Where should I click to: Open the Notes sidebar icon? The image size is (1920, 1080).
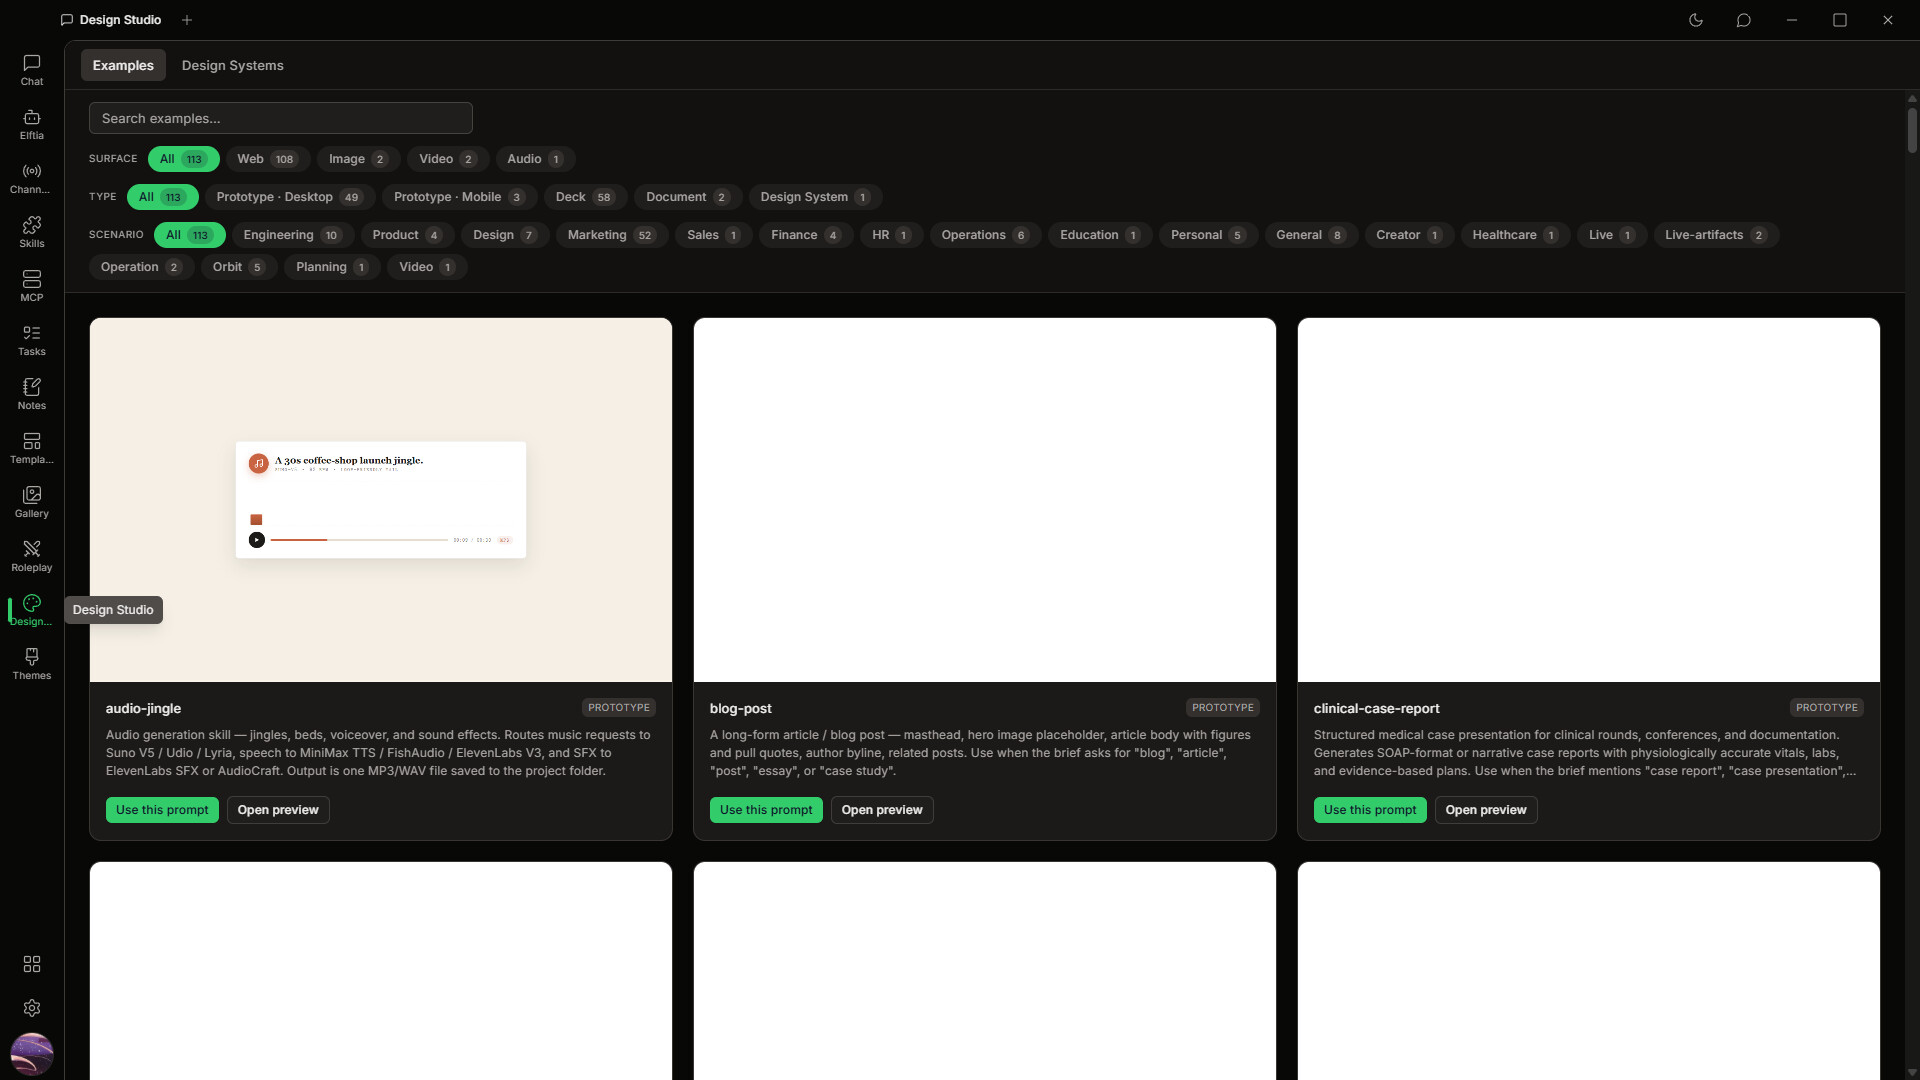[x=32, y=394]
